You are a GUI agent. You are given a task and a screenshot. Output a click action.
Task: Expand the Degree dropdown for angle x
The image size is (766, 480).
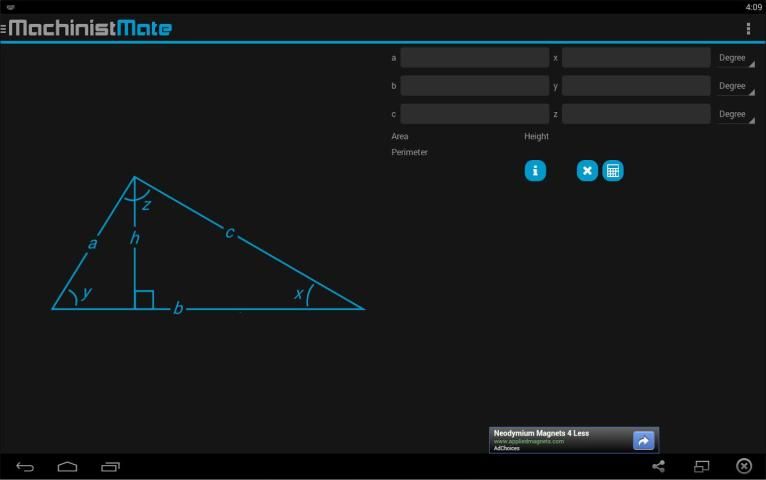click(736, 58)
